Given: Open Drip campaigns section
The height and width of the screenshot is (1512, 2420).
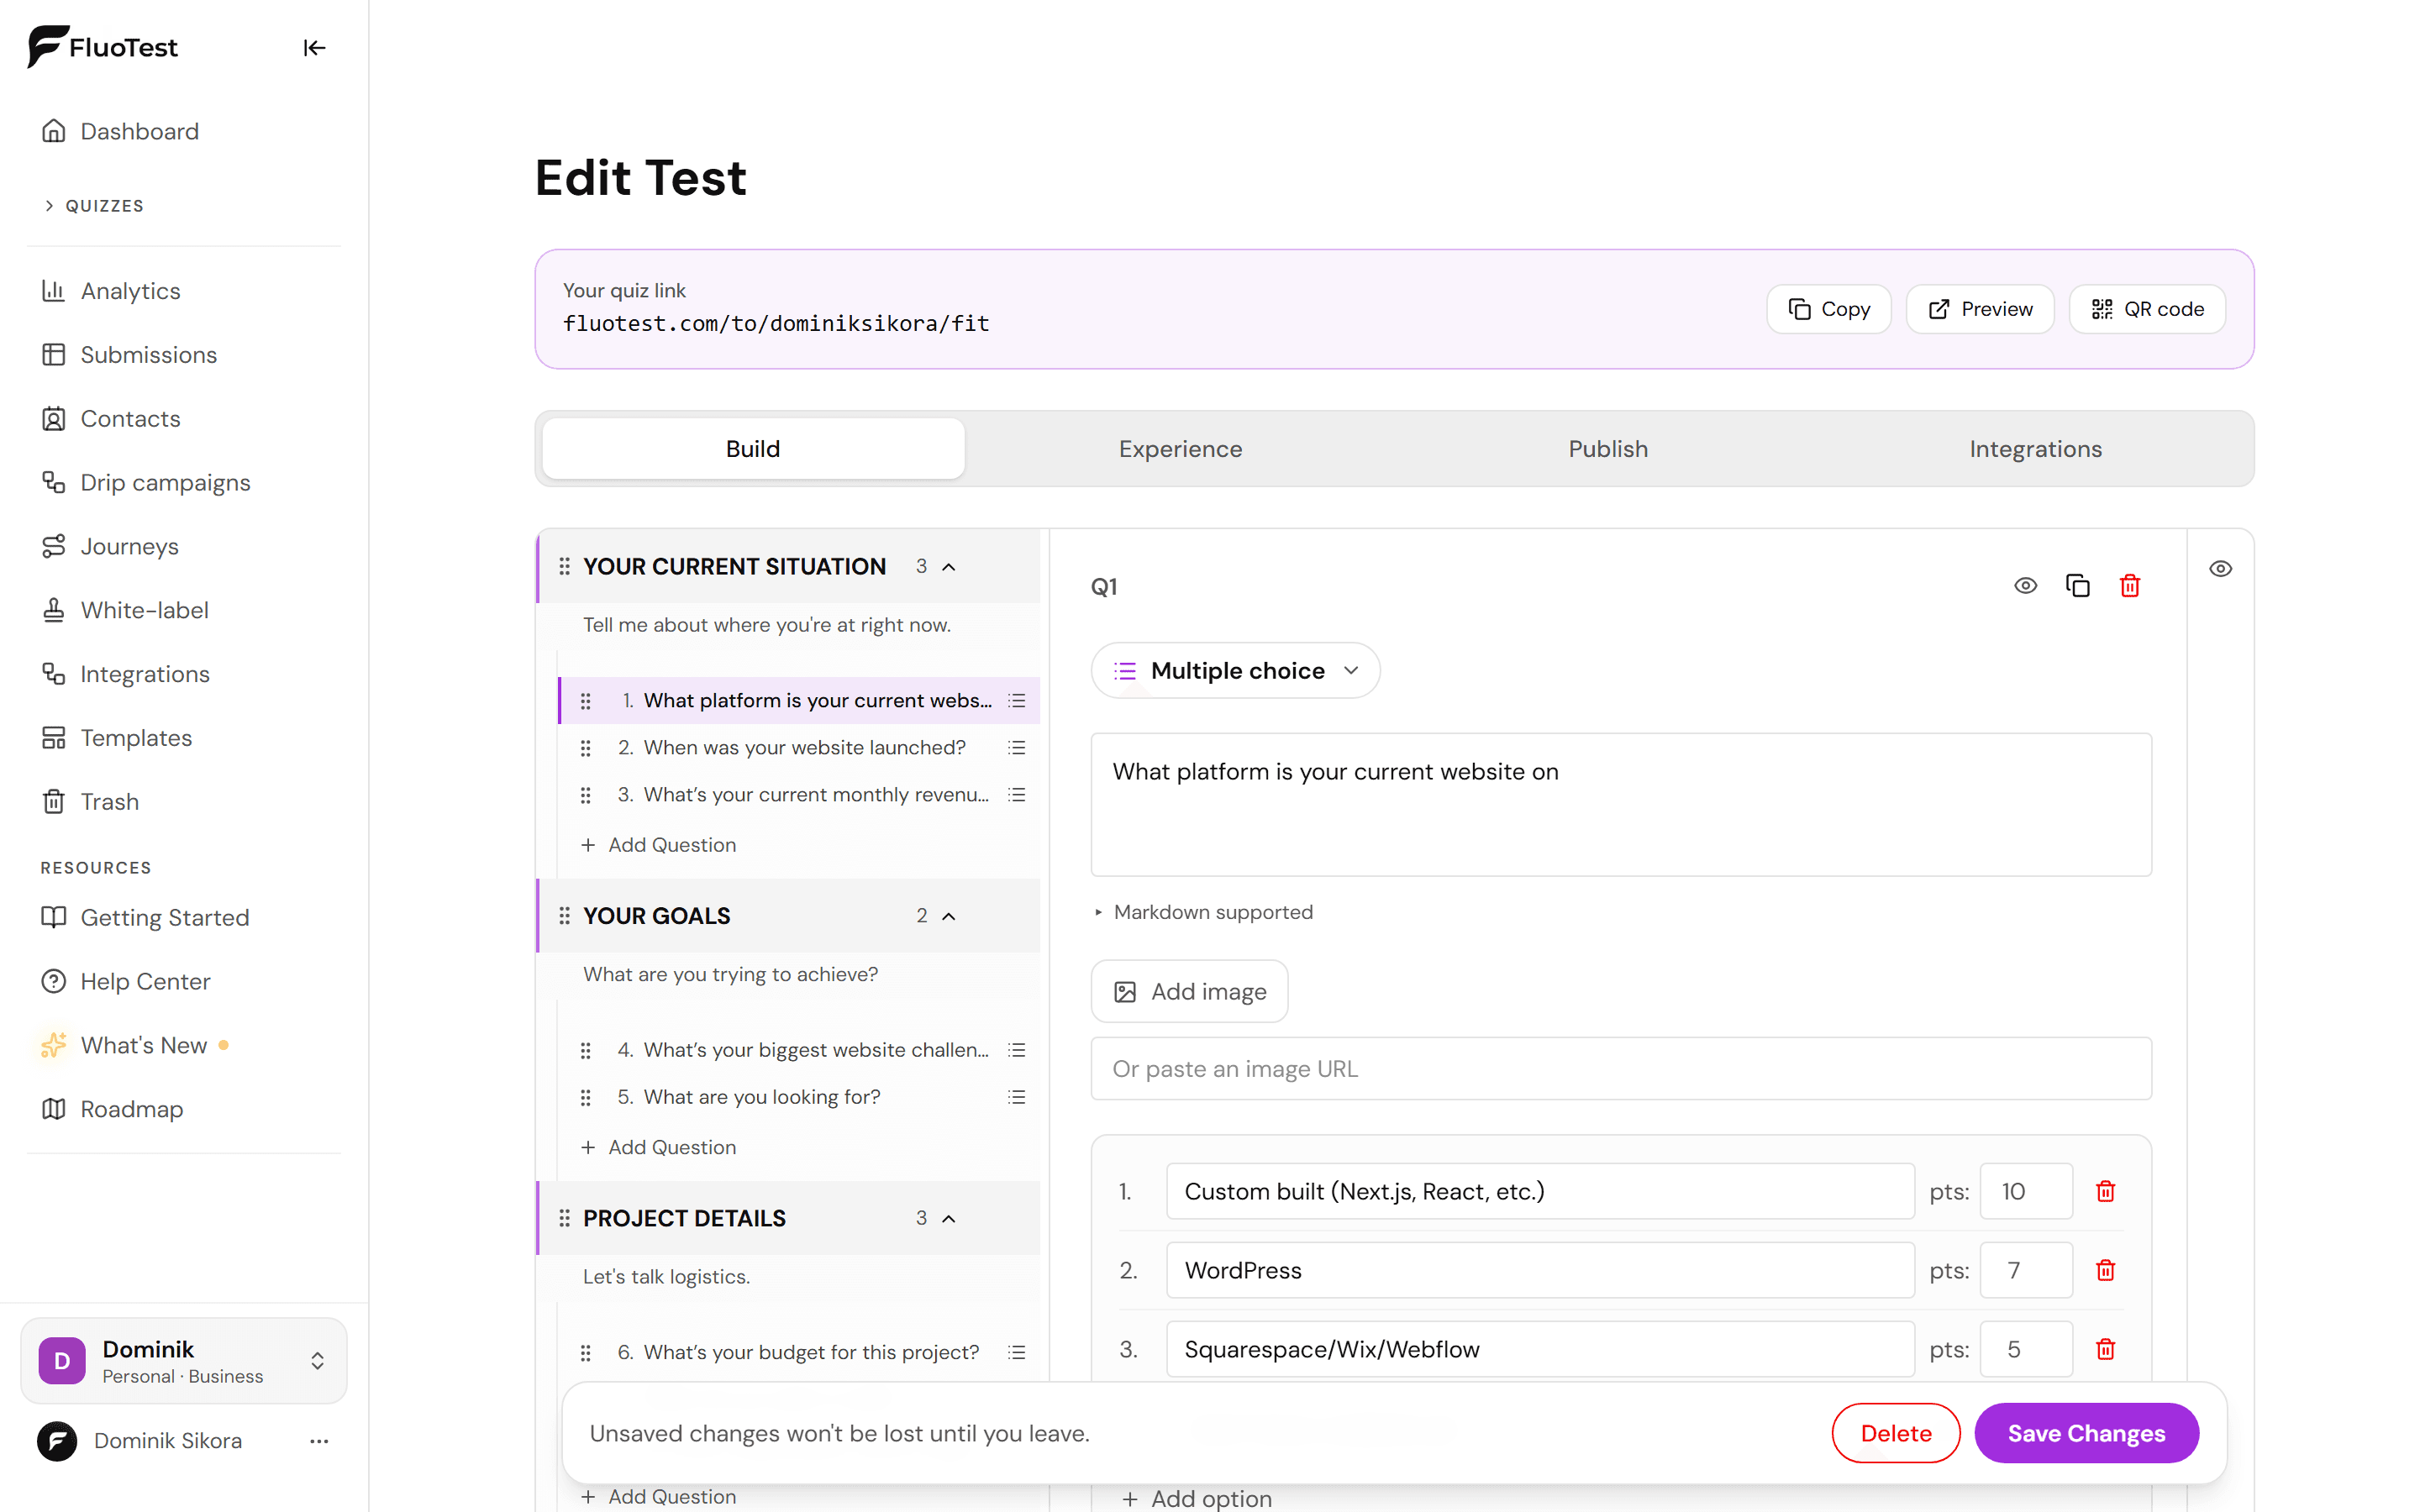Looking at the screenshot, I should [x=146, y=483].
